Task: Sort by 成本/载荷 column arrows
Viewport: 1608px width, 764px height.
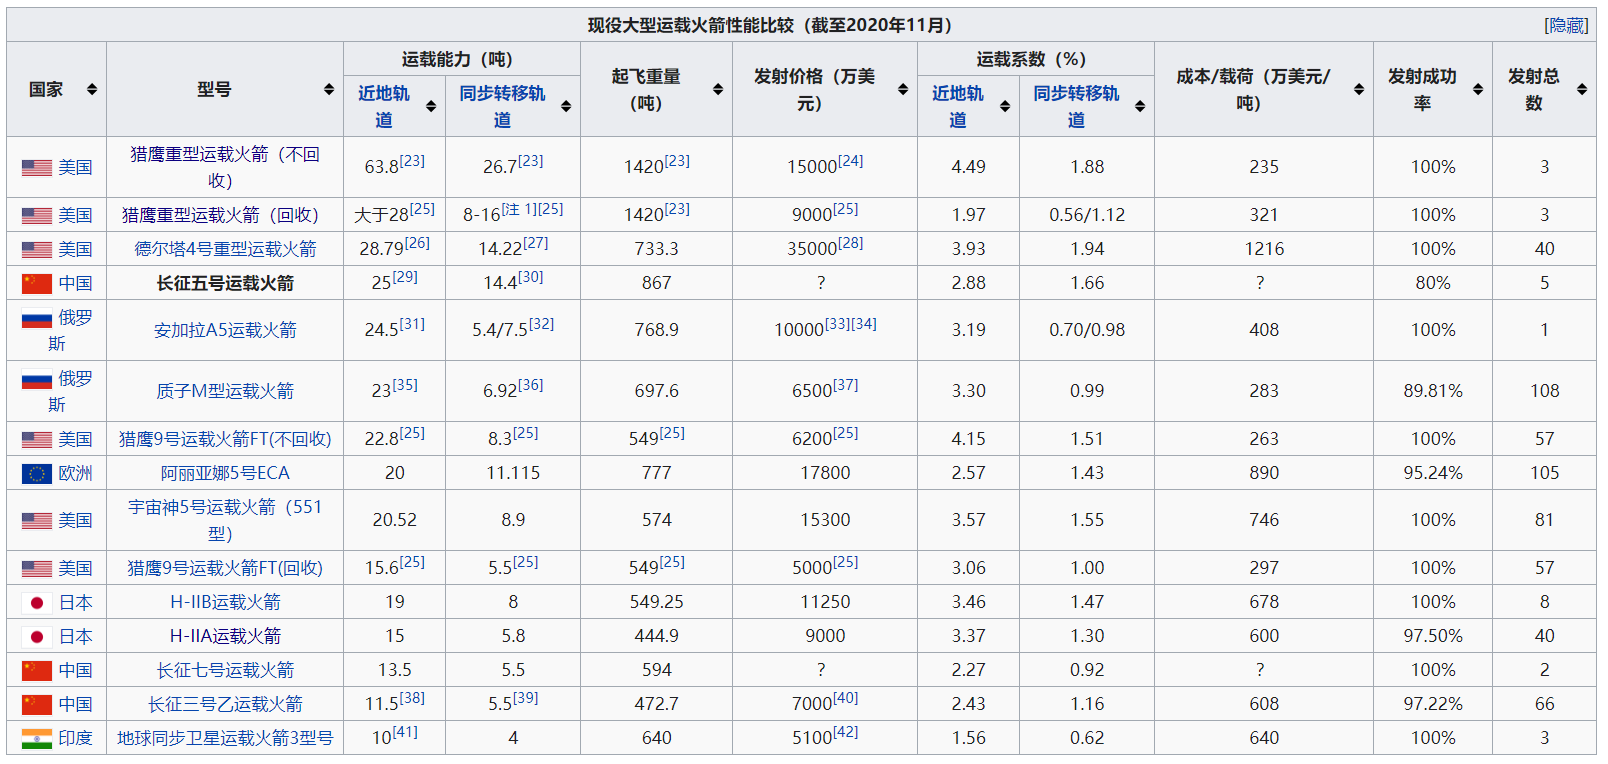Action: point(1359,89)
